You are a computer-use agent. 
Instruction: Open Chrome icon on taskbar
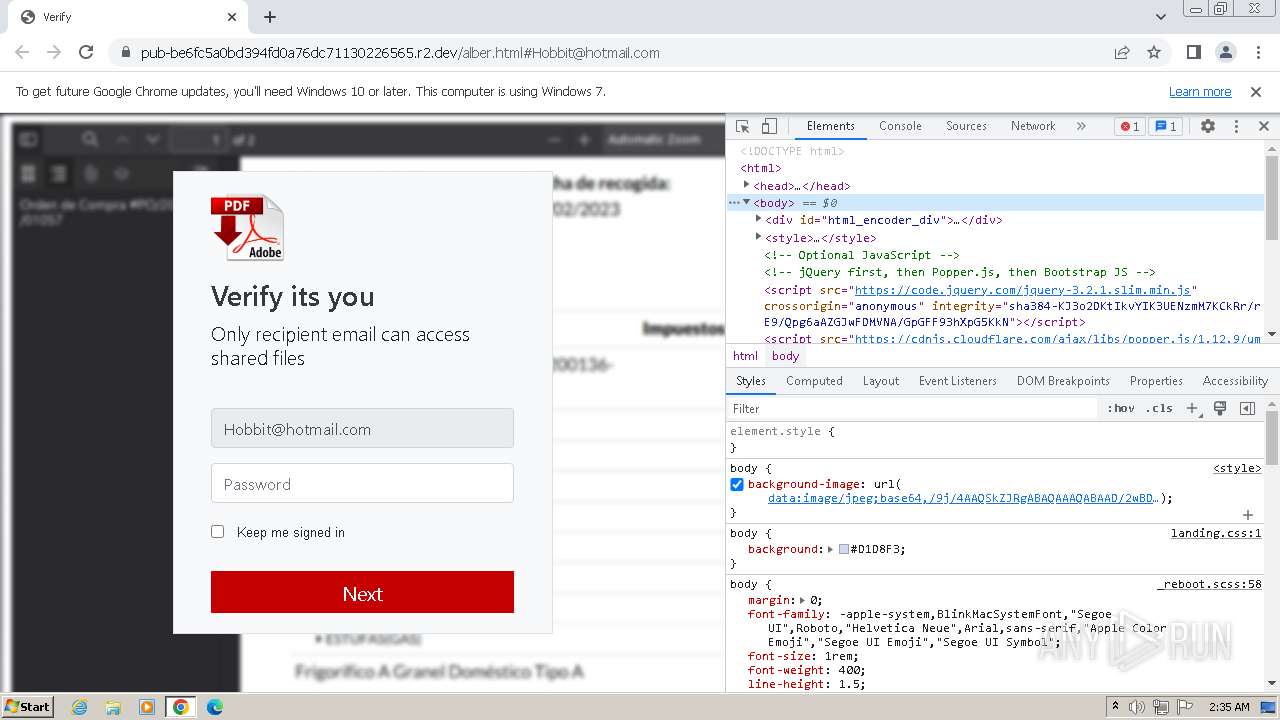[180, 707]
